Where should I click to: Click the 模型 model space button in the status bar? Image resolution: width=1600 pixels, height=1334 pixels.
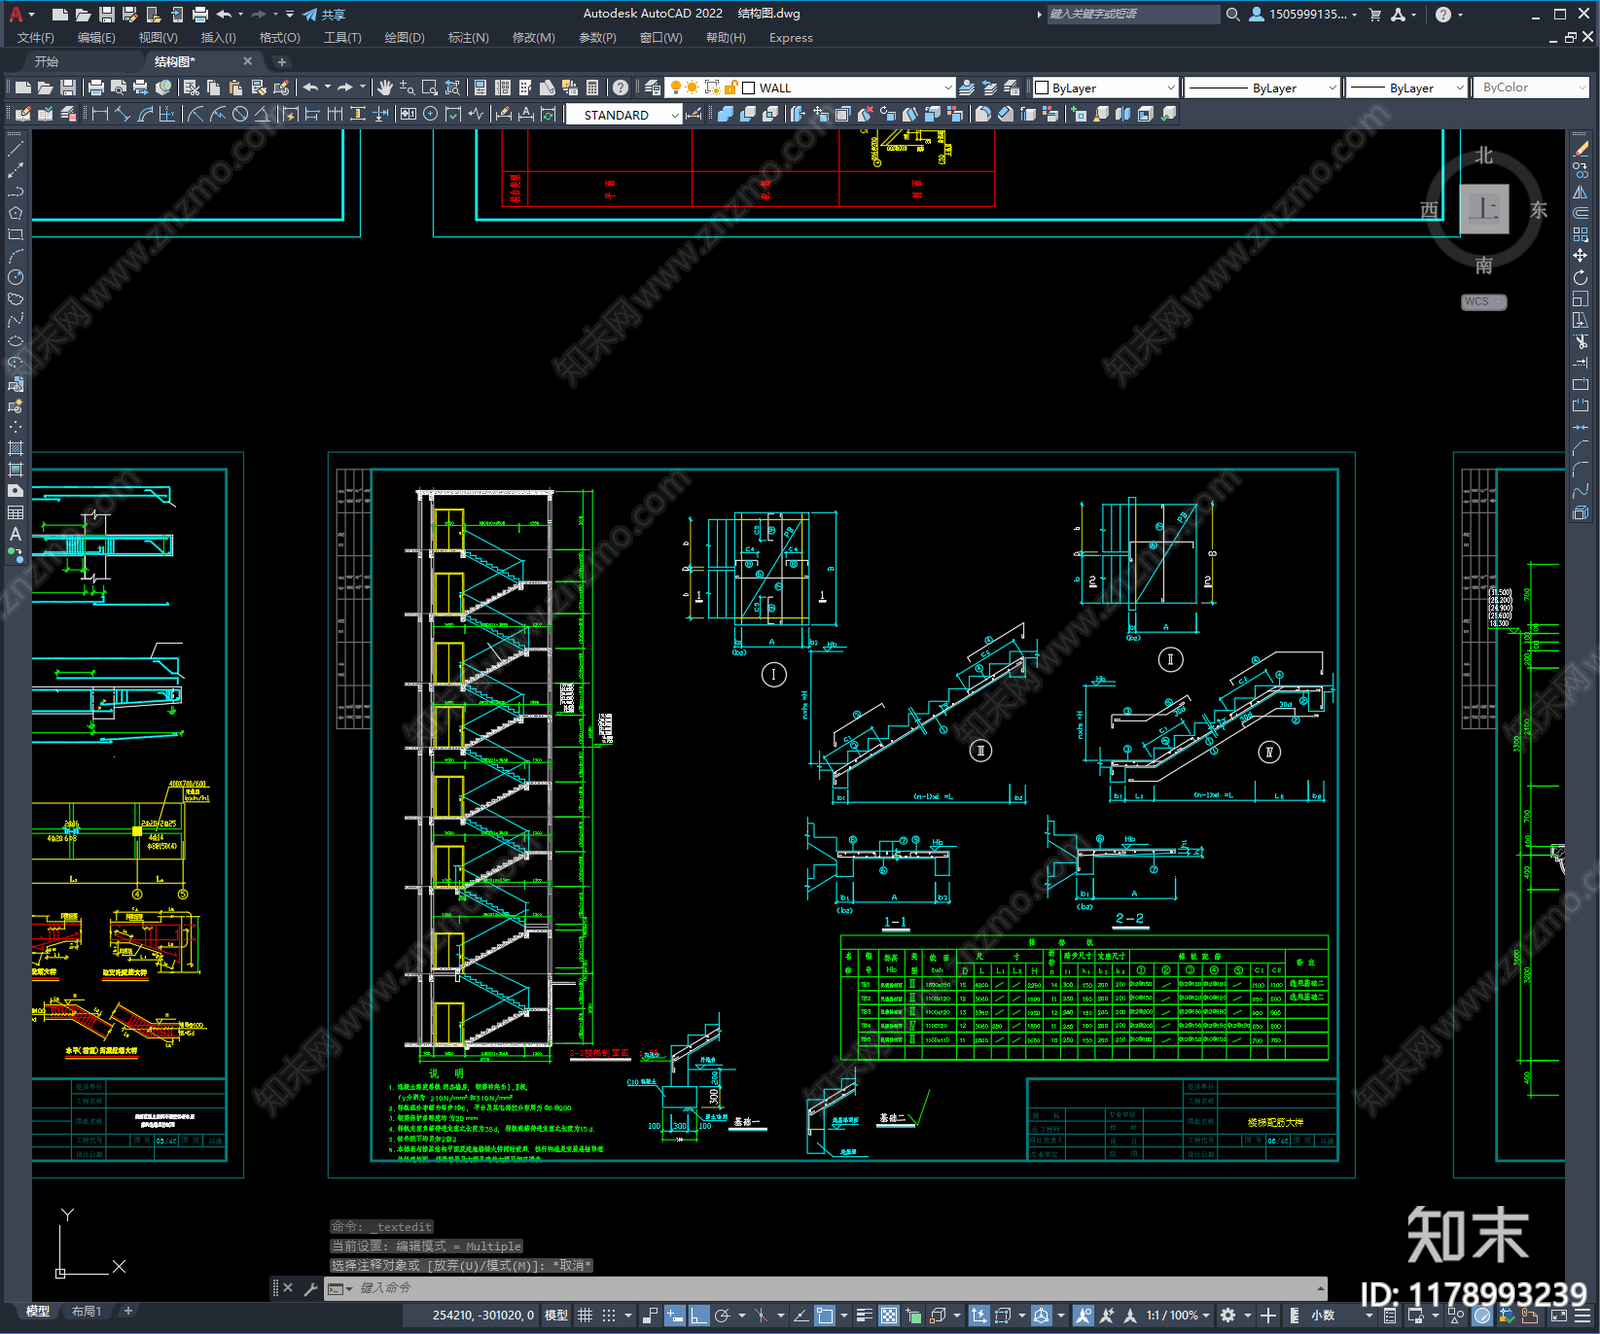(556, 1315)
